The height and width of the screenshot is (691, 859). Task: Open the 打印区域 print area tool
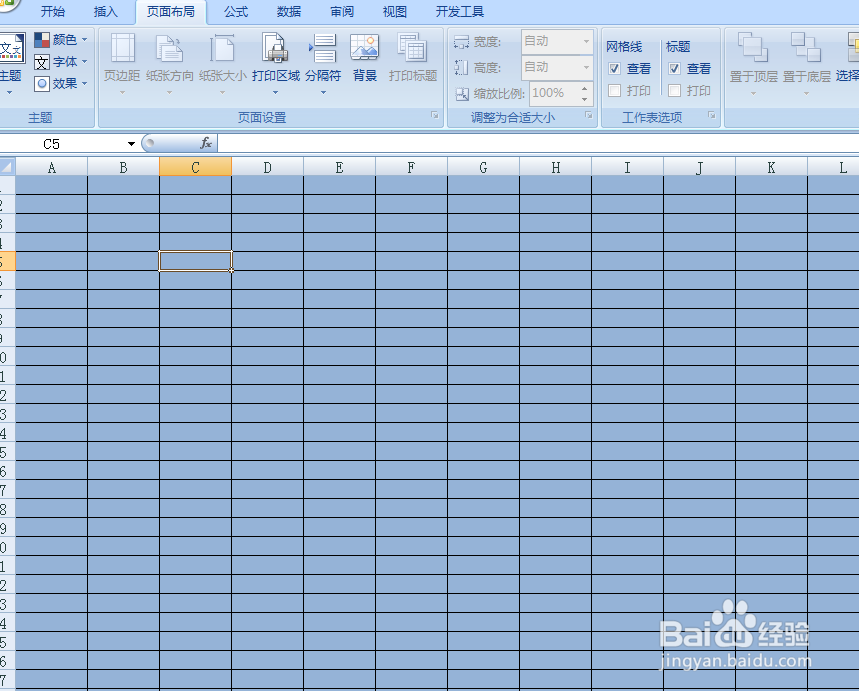point(276,63)
